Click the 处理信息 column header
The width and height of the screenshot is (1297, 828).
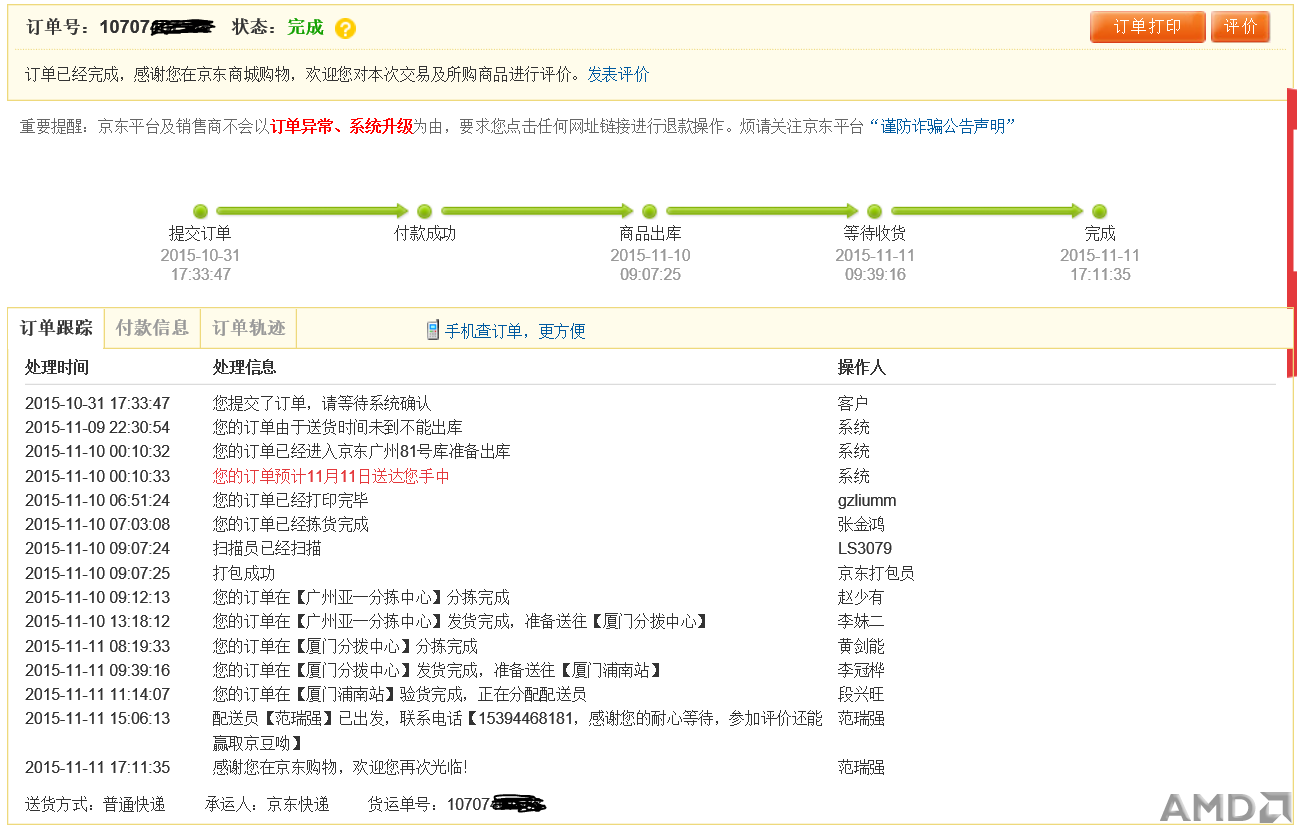[x=244, y=367]
